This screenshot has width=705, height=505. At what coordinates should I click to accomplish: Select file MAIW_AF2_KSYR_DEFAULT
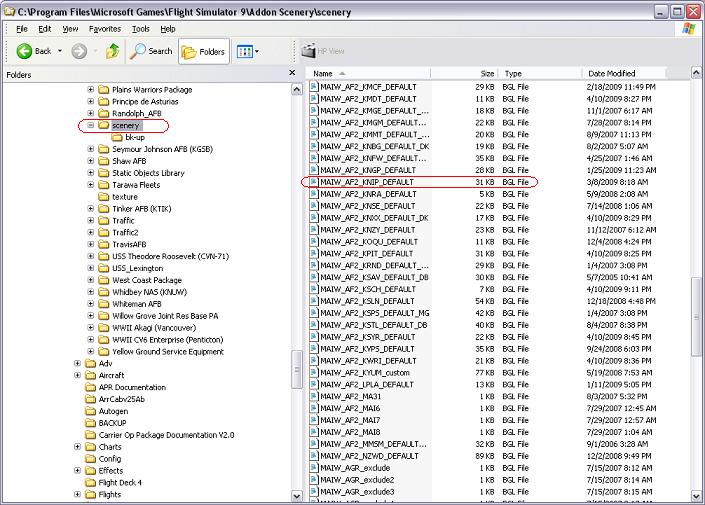[x=367, y=337]
